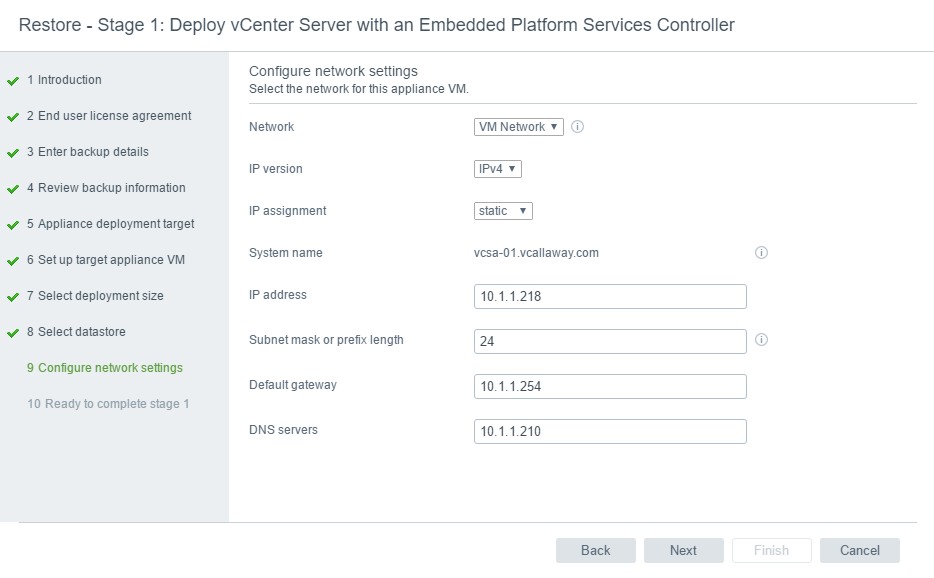Click the 'Configure network settings' heading
934x578 pixels.
pyautogui.click(x=334, y=71)
